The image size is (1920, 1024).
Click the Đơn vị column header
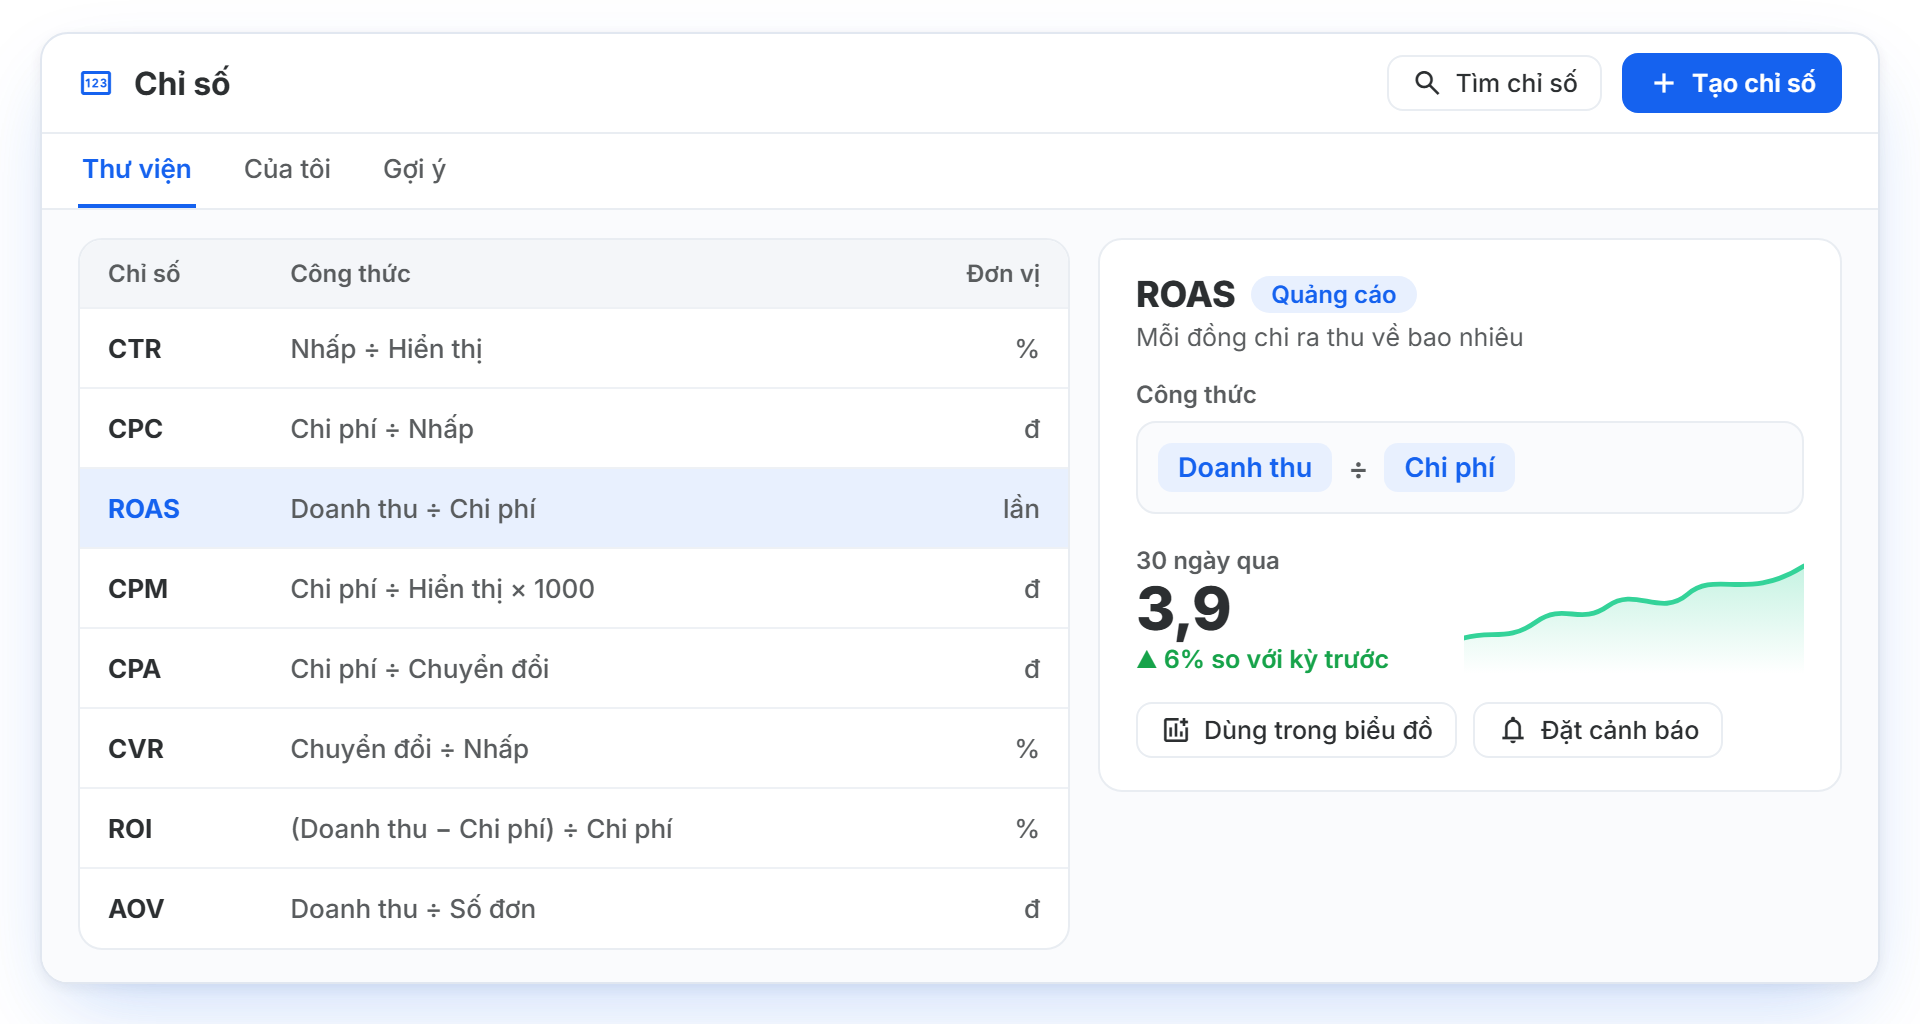click(x=1002, y=274)
